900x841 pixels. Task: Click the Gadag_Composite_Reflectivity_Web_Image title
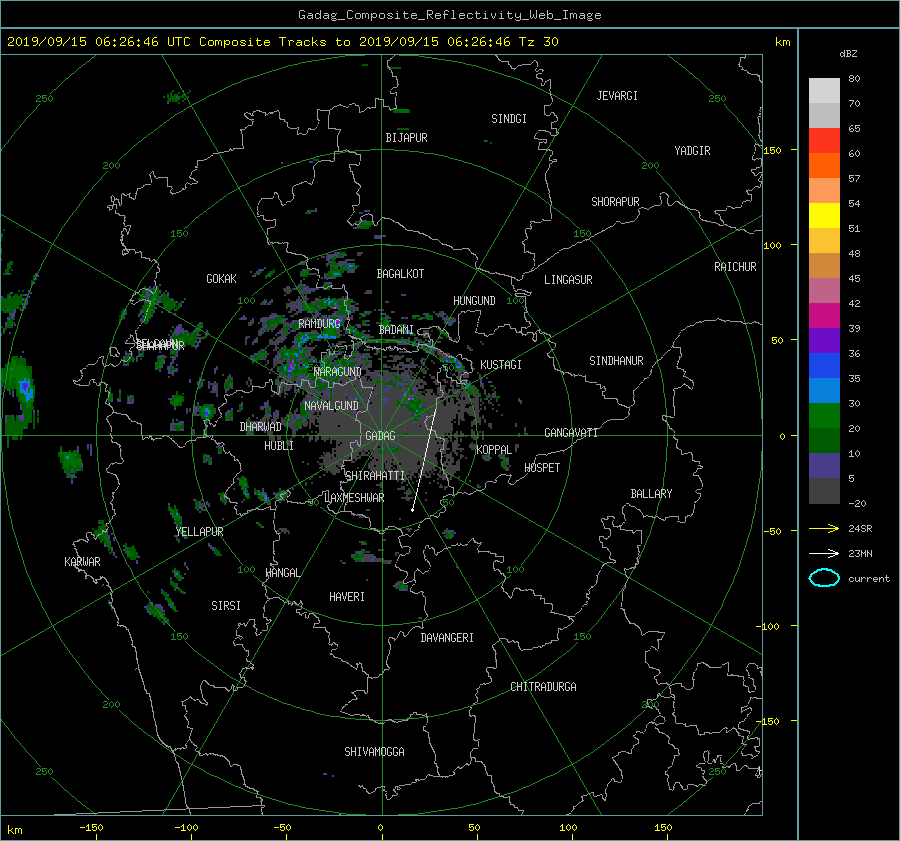pyautogui.click(x=449, y=15)
